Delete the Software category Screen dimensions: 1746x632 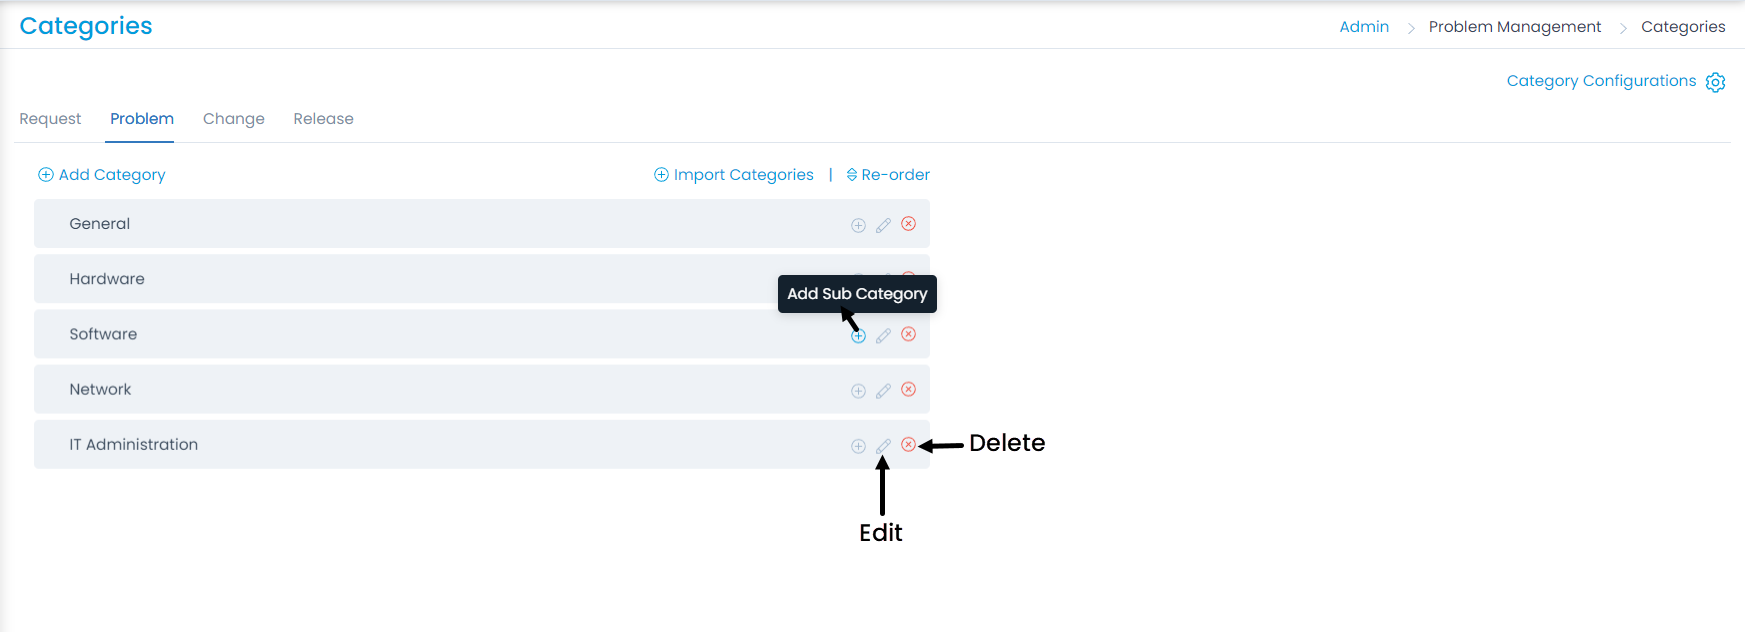click(908, 334)
